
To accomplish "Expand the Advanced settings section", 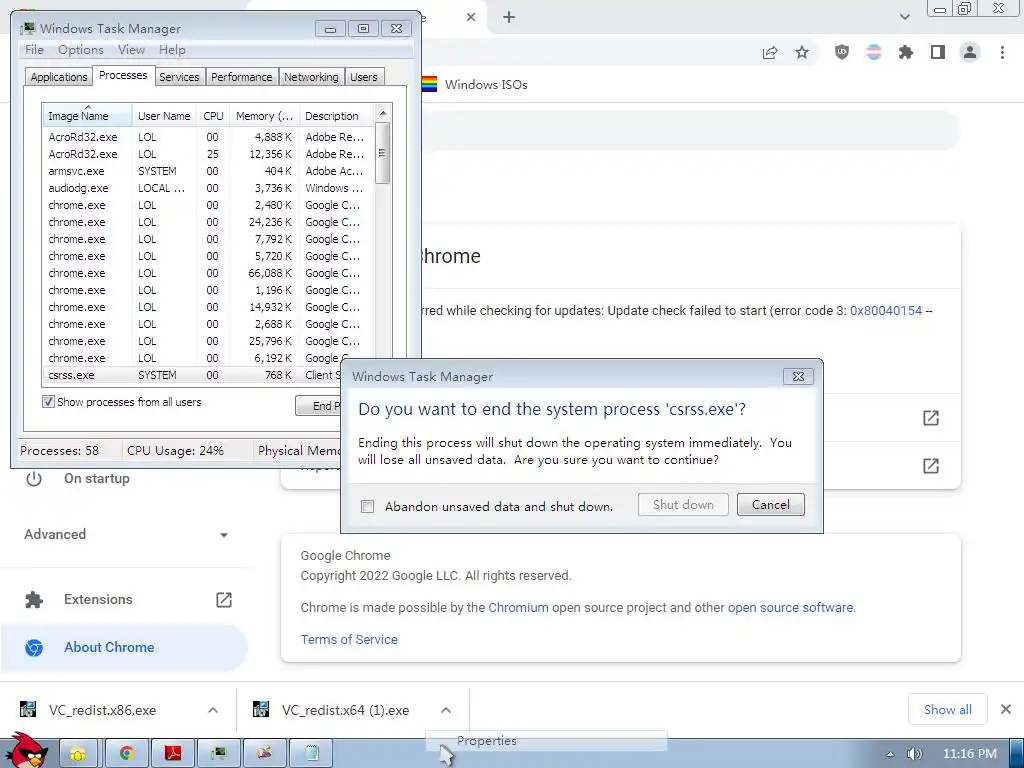I will tap(127, 535).
